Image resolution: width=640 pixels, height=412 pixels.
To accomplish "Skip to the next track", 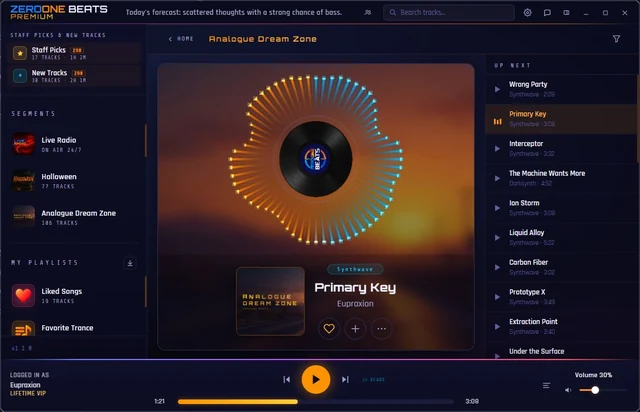I will (345, 379).
